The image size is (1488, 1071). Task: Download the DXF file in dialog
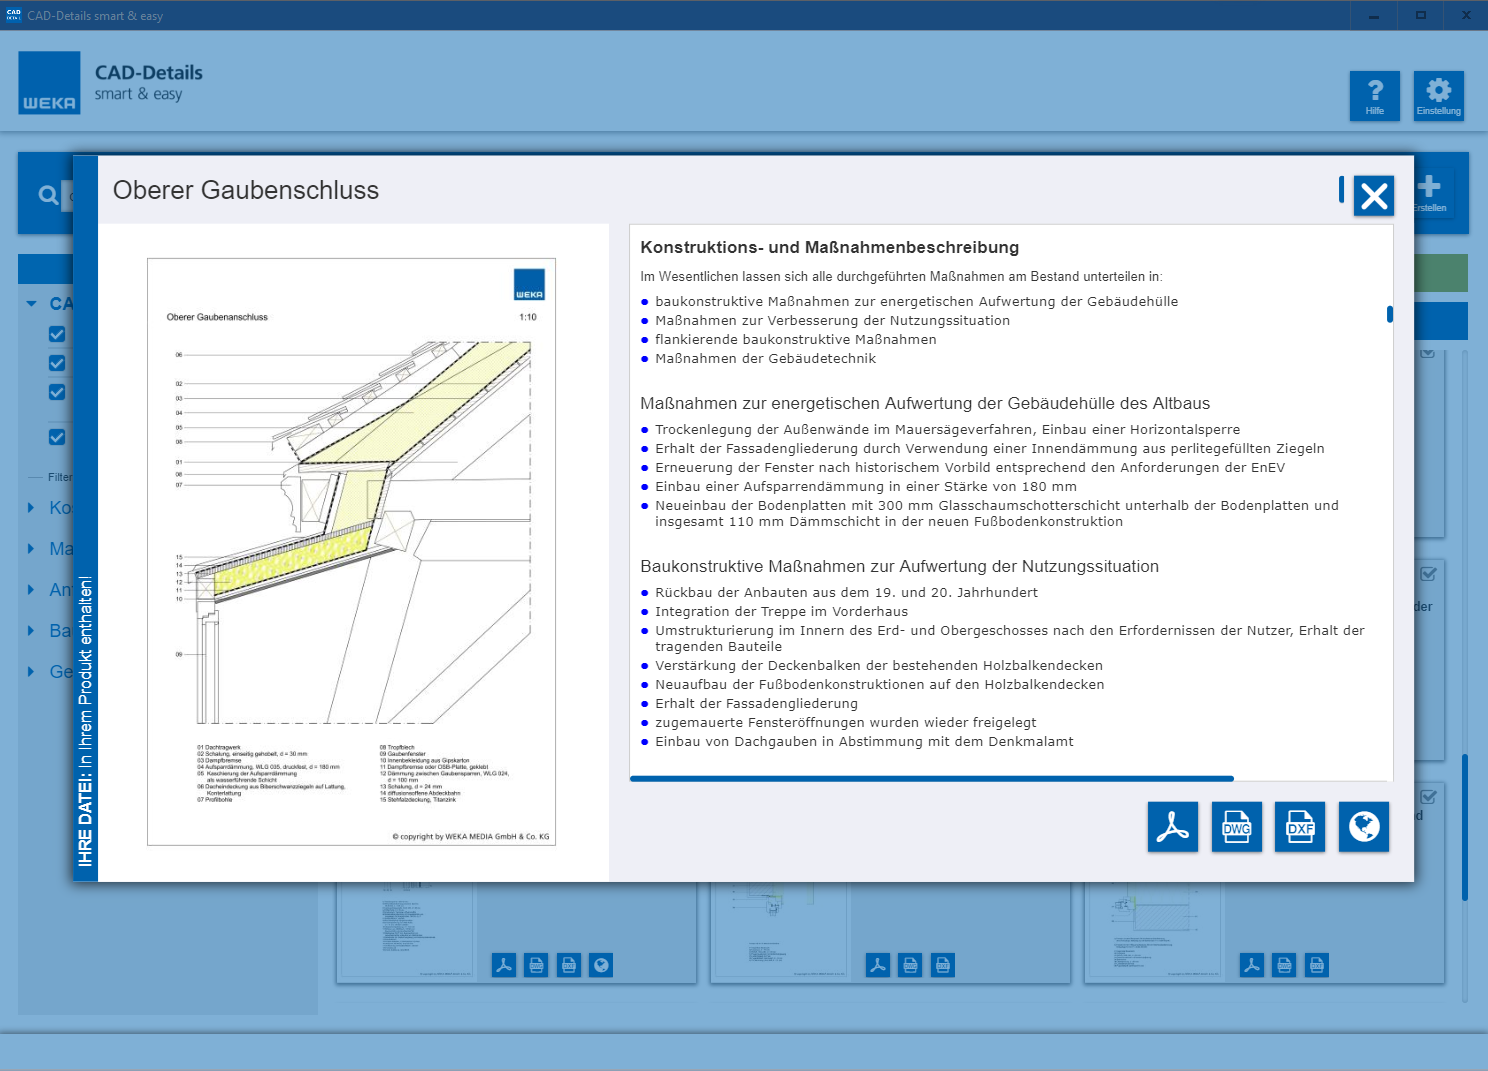(x=1300, y=827)
